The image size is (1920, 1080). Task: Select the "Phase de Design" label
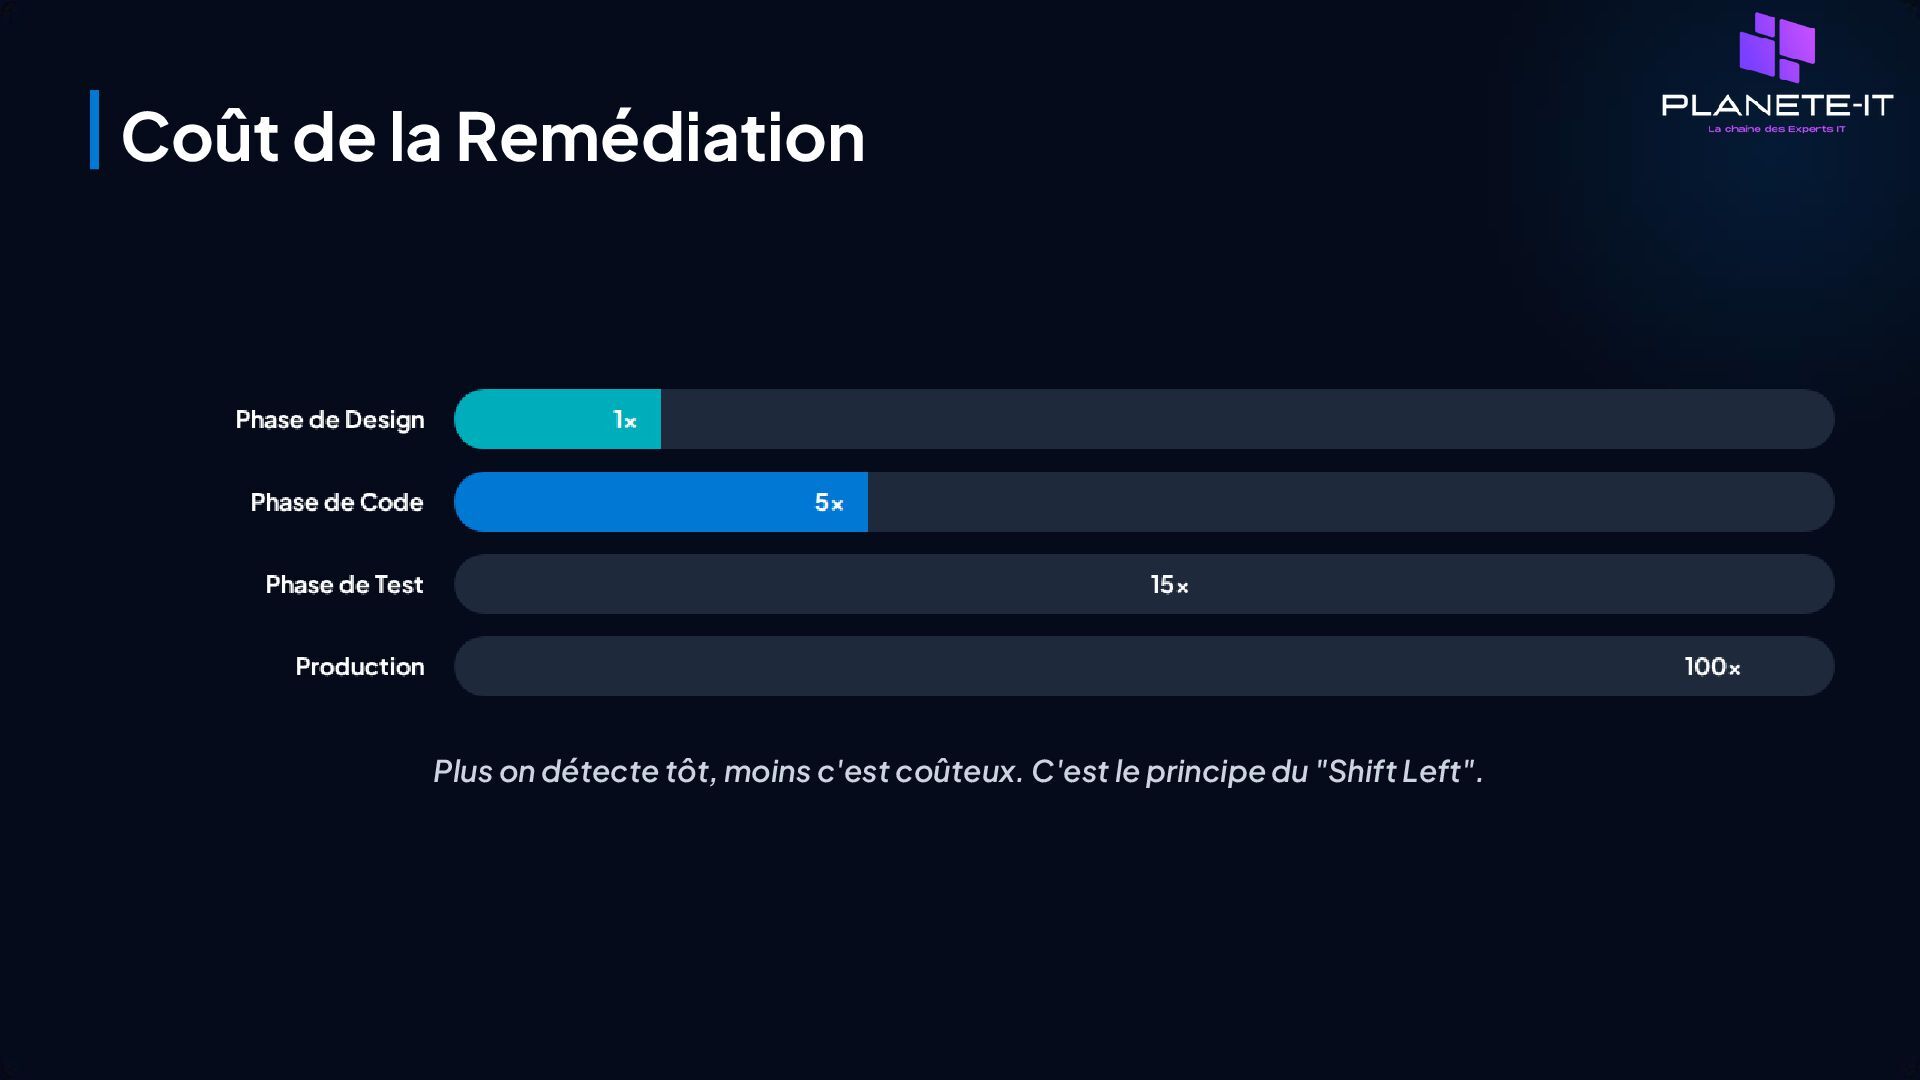point(330,420)
